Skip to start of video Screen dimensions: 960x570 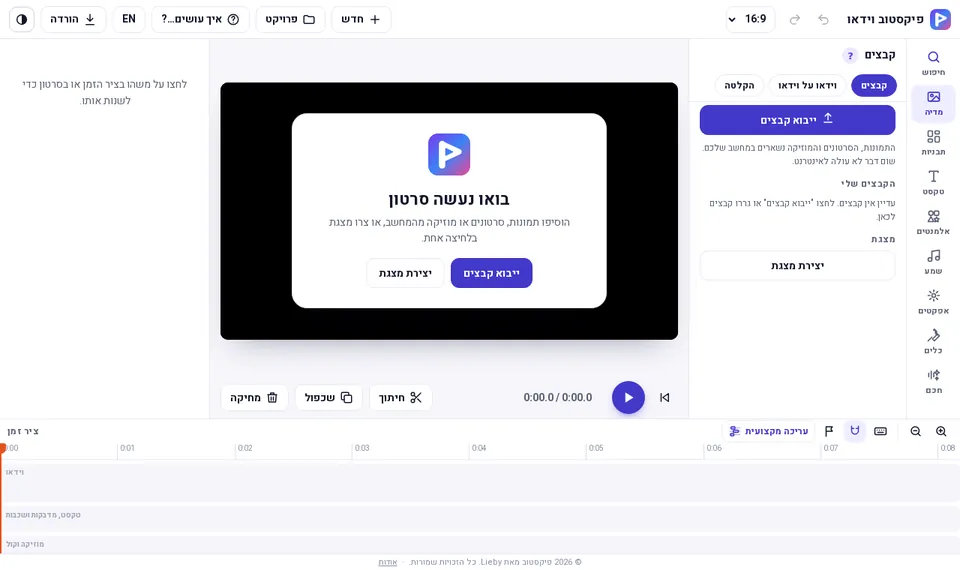[664, 397]
